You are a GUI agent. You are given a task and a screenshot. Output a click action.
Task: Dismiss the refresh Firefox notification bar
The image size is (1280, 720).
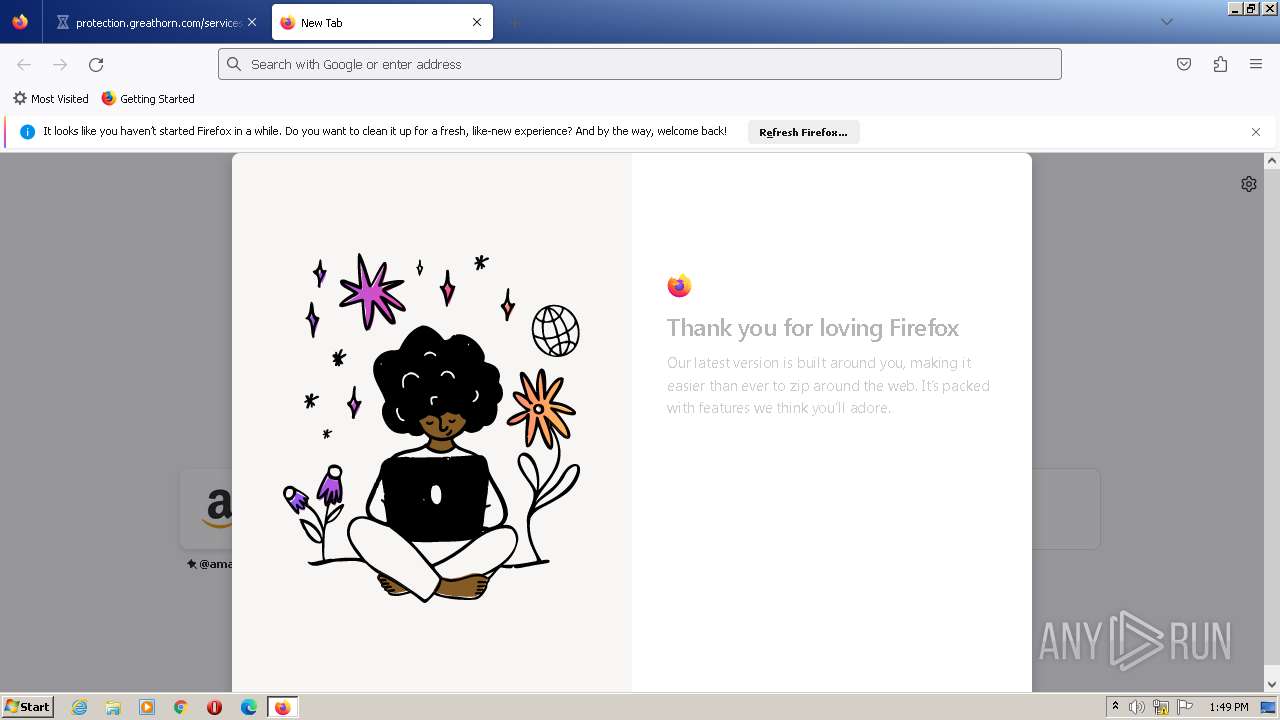(1256, 132)
